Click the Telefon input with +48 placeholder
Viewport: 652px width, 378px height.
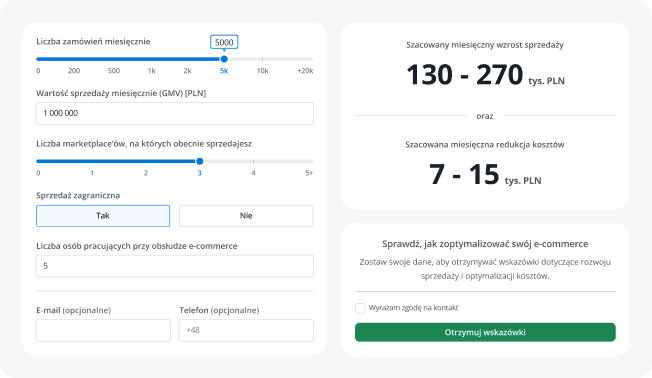pos(246,331)
